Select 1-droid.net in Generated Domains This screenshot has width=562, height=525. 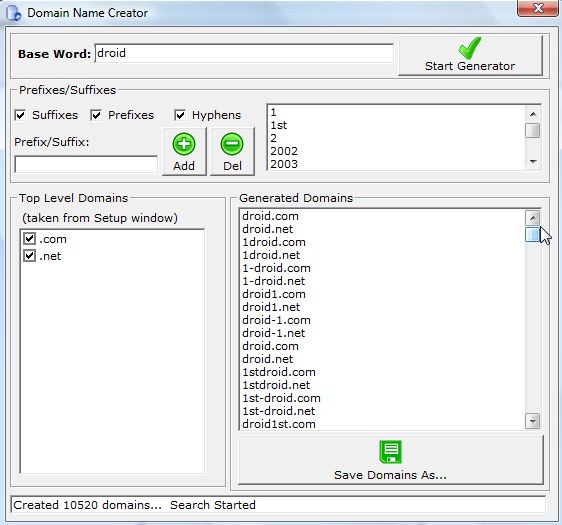point(382,281)
